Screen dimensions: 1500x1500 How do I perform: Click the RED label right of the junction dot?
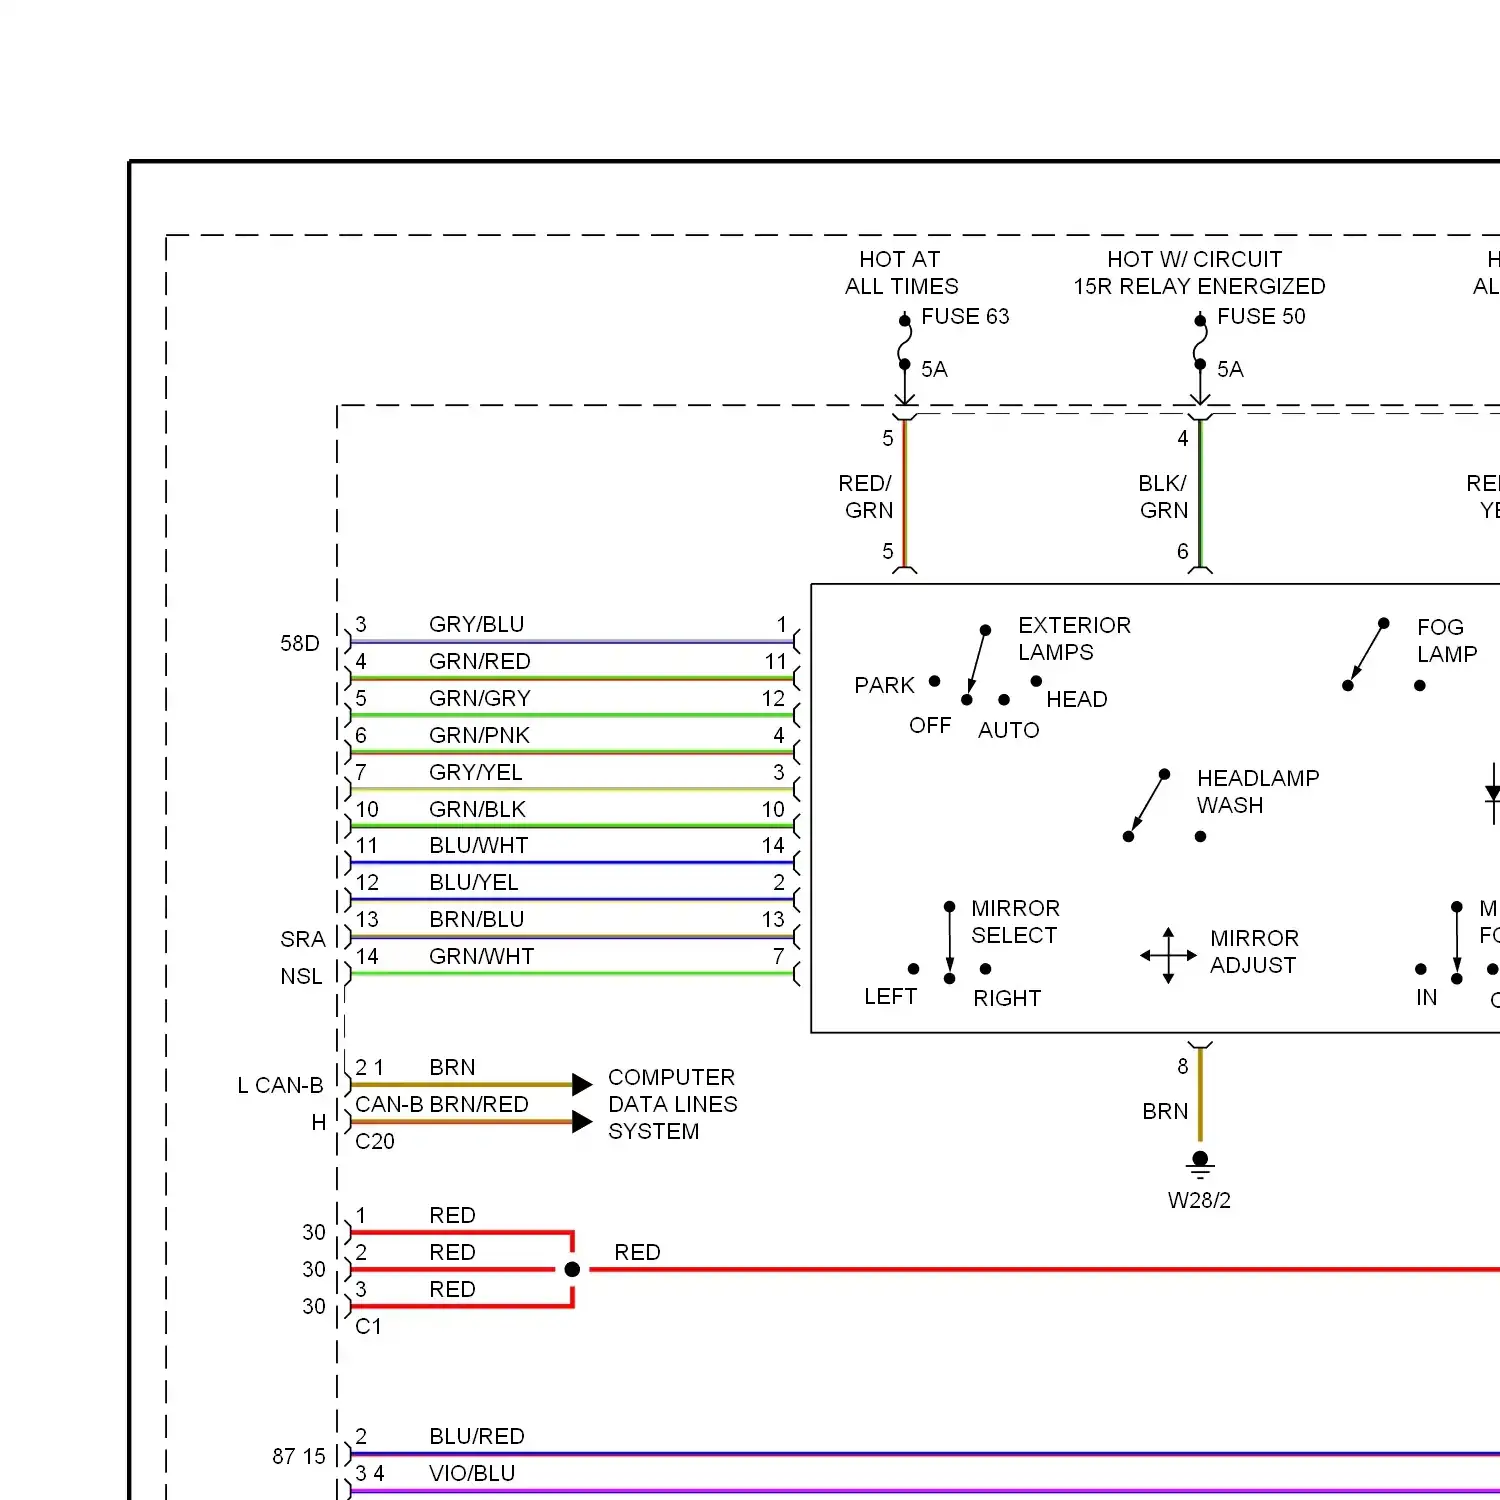pos(637,1253)
